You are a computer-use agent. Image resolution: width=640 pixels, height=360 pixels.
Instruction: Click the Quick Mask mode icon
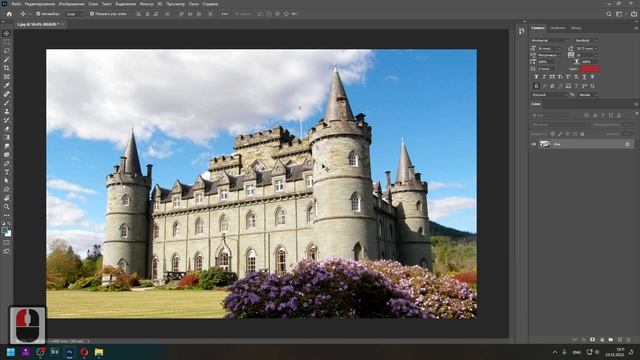tap(7, 243)
